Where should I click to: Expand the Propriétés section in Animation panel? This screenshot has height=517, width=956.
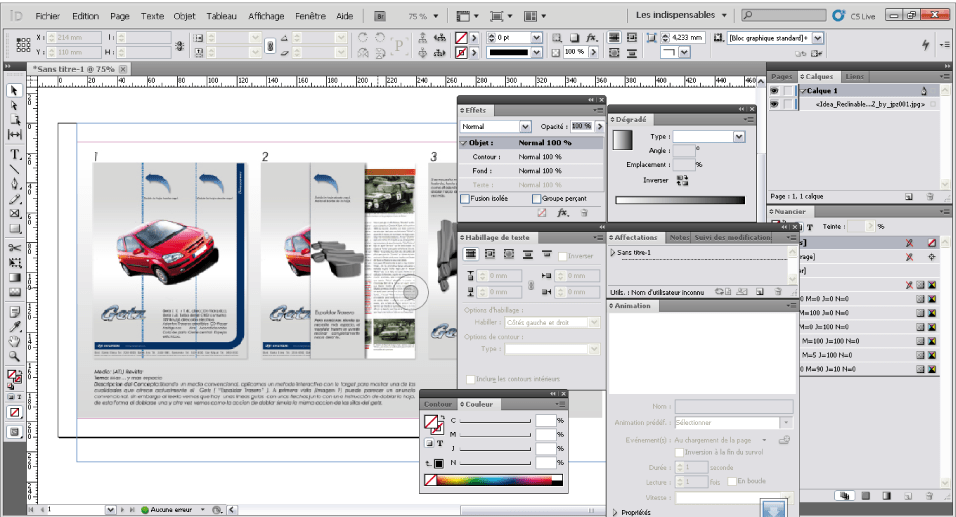point(615,513)
